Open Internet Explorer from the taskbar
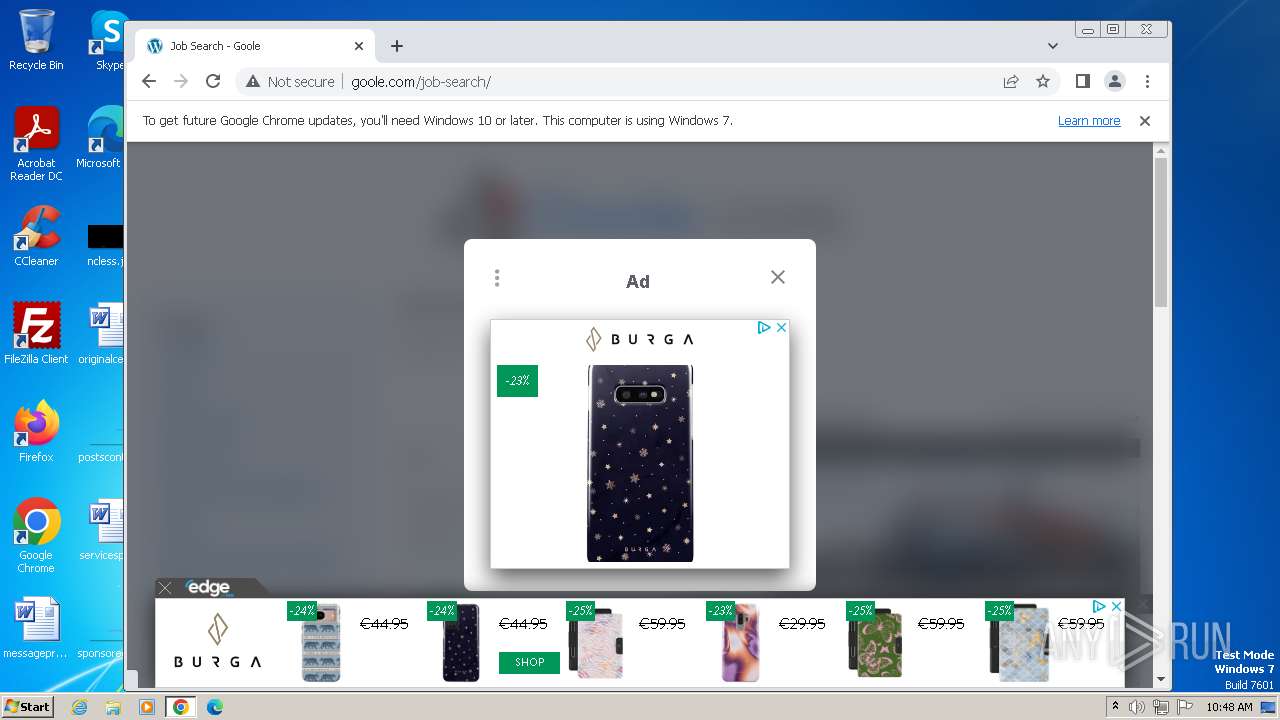This screenshot has width=1280, height=720. coord(79,707)
